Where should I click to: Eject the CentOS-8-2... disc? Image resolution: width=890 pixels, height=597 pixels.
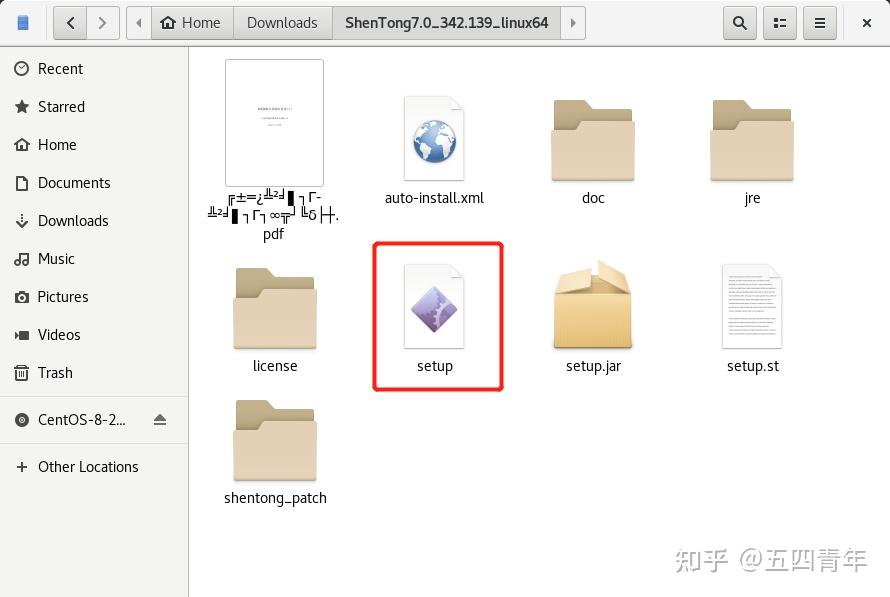pyautogui.click(x=160, y=420)
